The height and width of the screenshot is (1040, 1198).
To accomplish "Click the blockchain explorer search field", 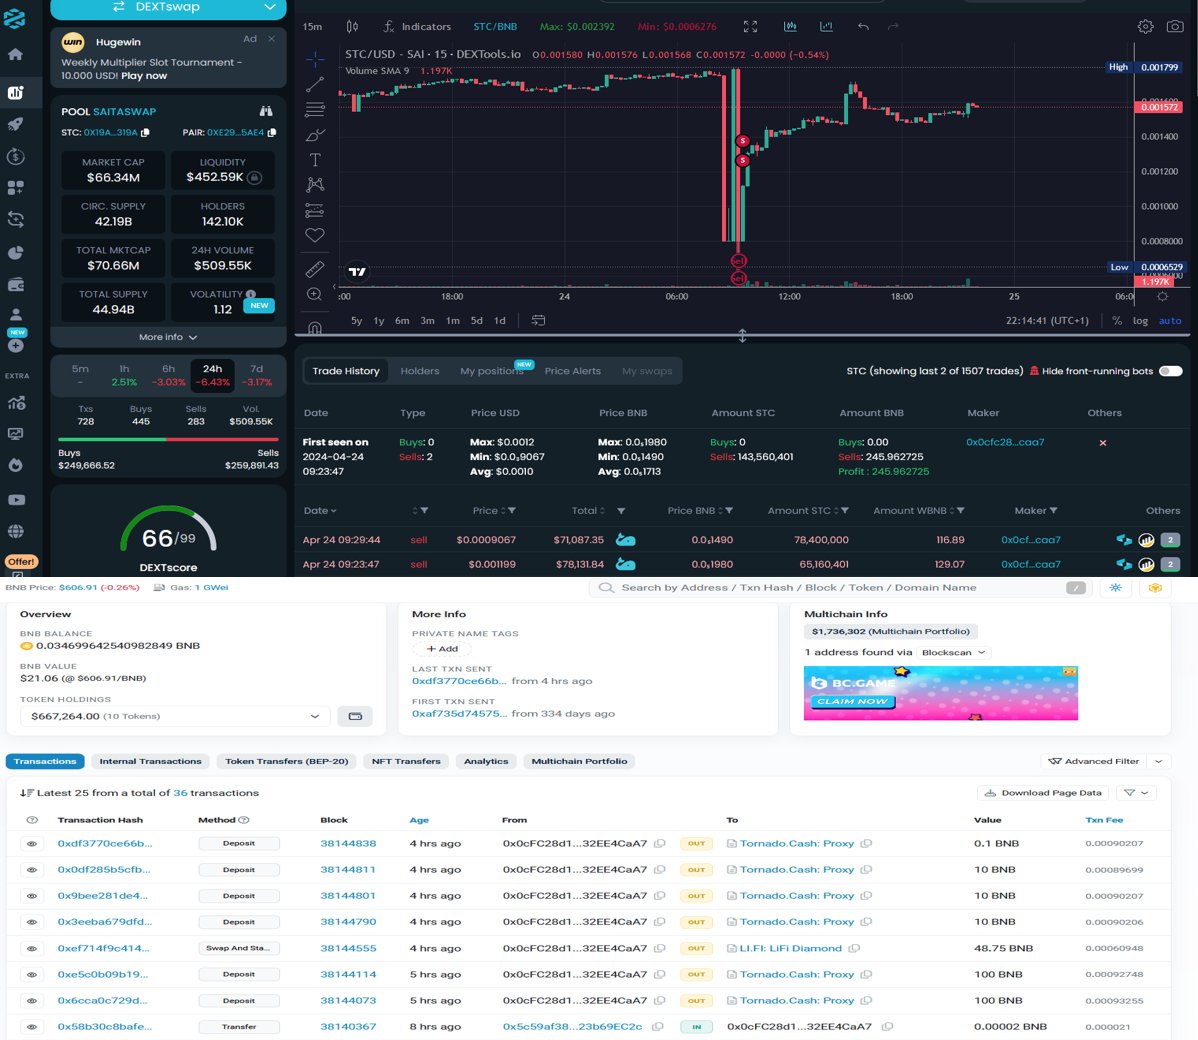I will click(x=838, y=588).
